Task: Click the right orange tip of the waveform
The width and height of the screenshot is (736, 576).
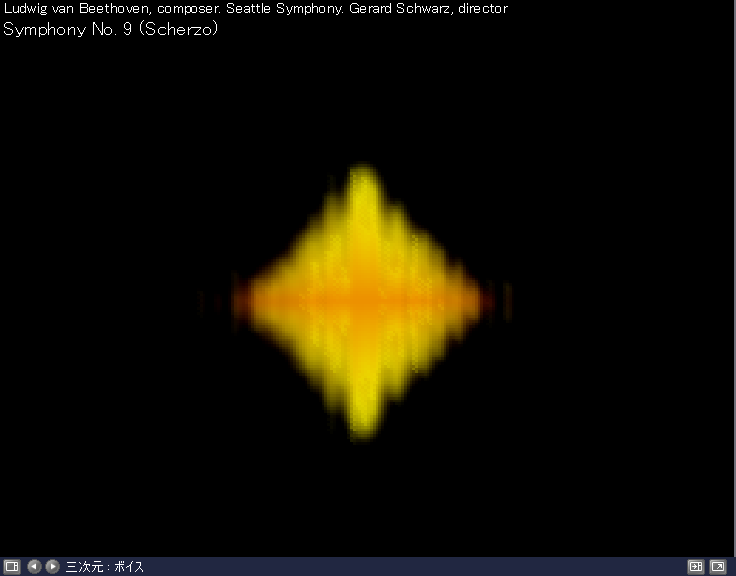Action: click(490, 300)
